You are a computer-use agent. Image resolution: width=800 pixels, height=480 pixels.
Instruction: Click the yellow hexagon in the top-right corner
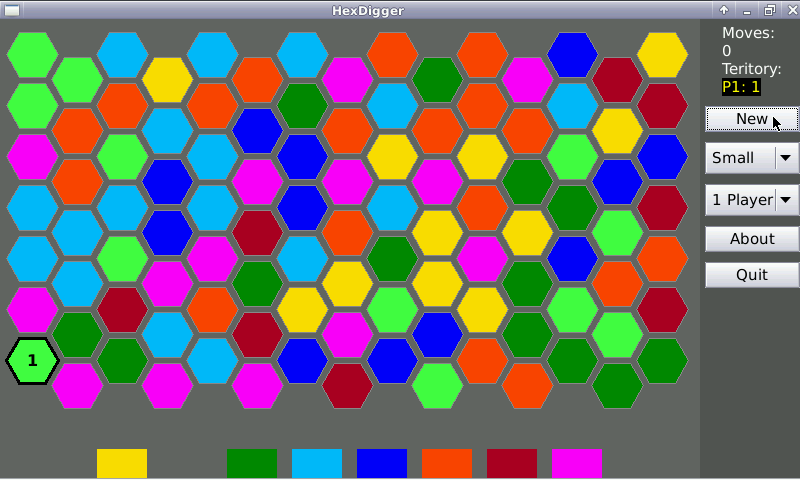point(662,55)
